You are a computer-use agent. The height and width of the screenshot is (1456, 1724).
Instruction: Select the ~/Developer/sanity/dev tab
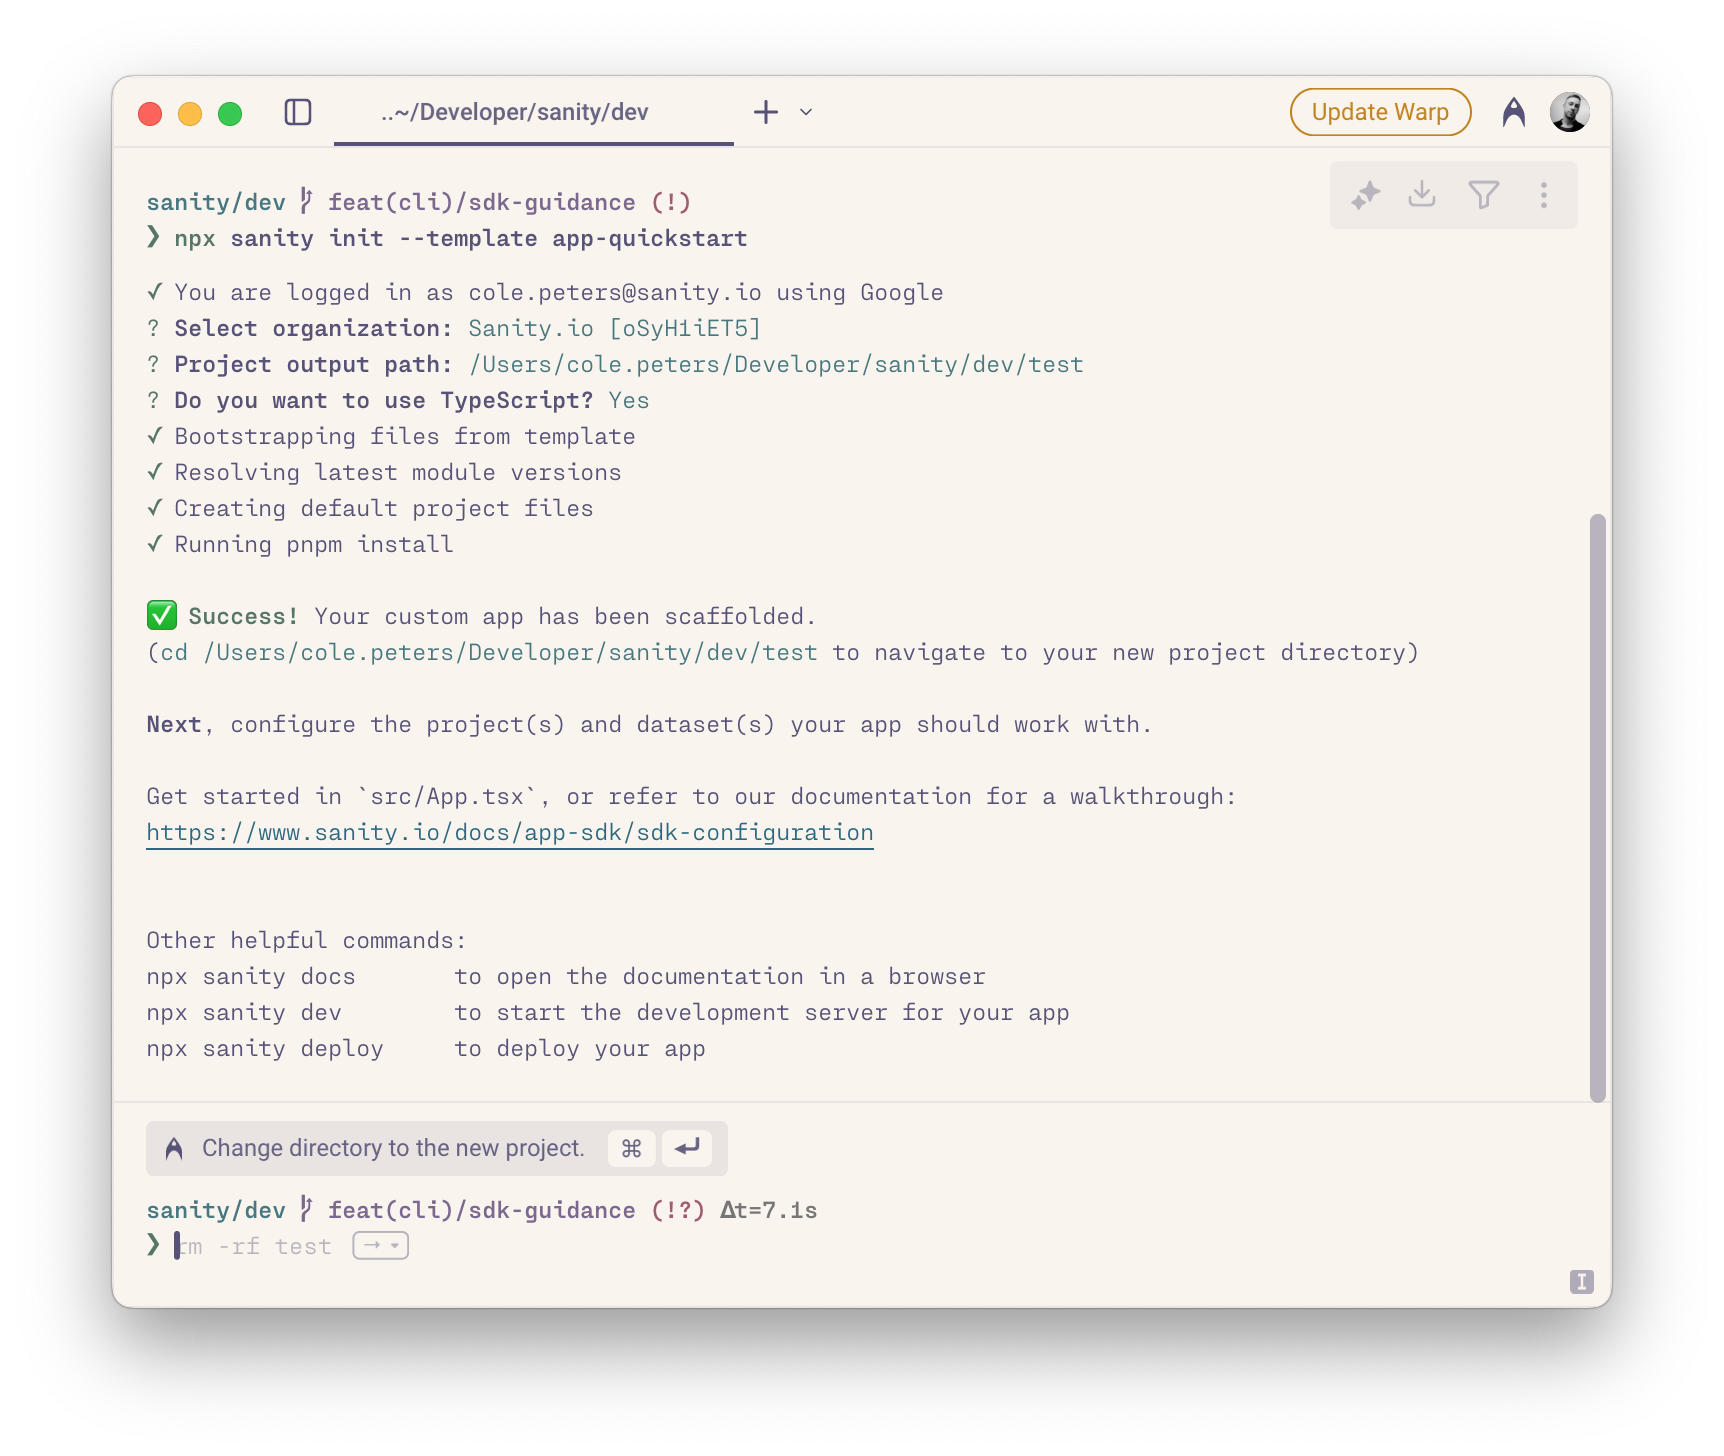534,112
